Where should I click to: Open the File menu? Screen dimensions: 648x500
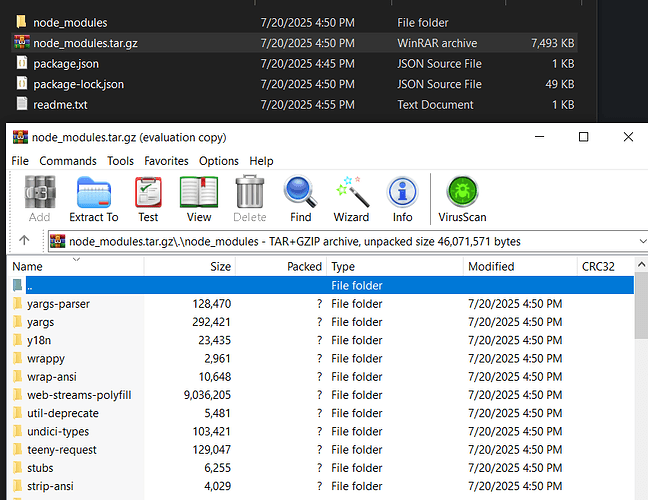[20, 161]
